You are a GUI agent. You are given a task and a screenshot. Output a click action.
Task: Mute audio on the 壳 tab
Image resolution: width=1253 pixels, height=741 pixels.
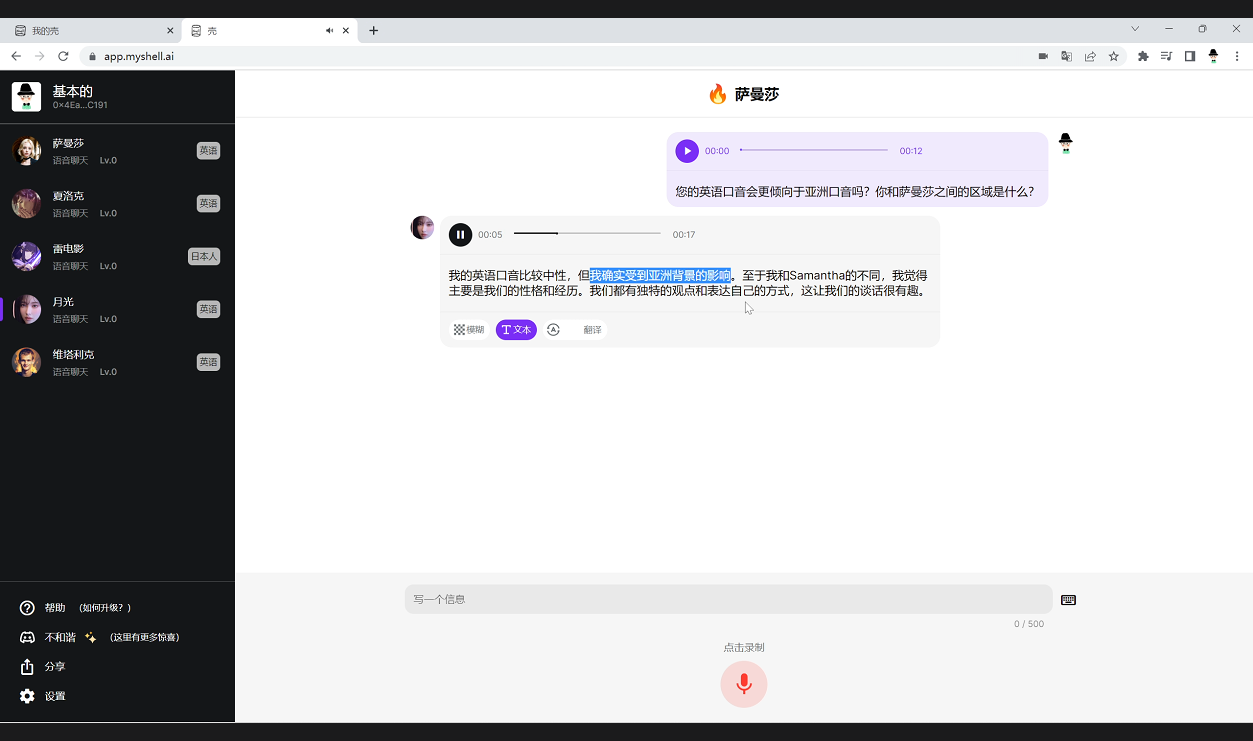pos(329,30)
